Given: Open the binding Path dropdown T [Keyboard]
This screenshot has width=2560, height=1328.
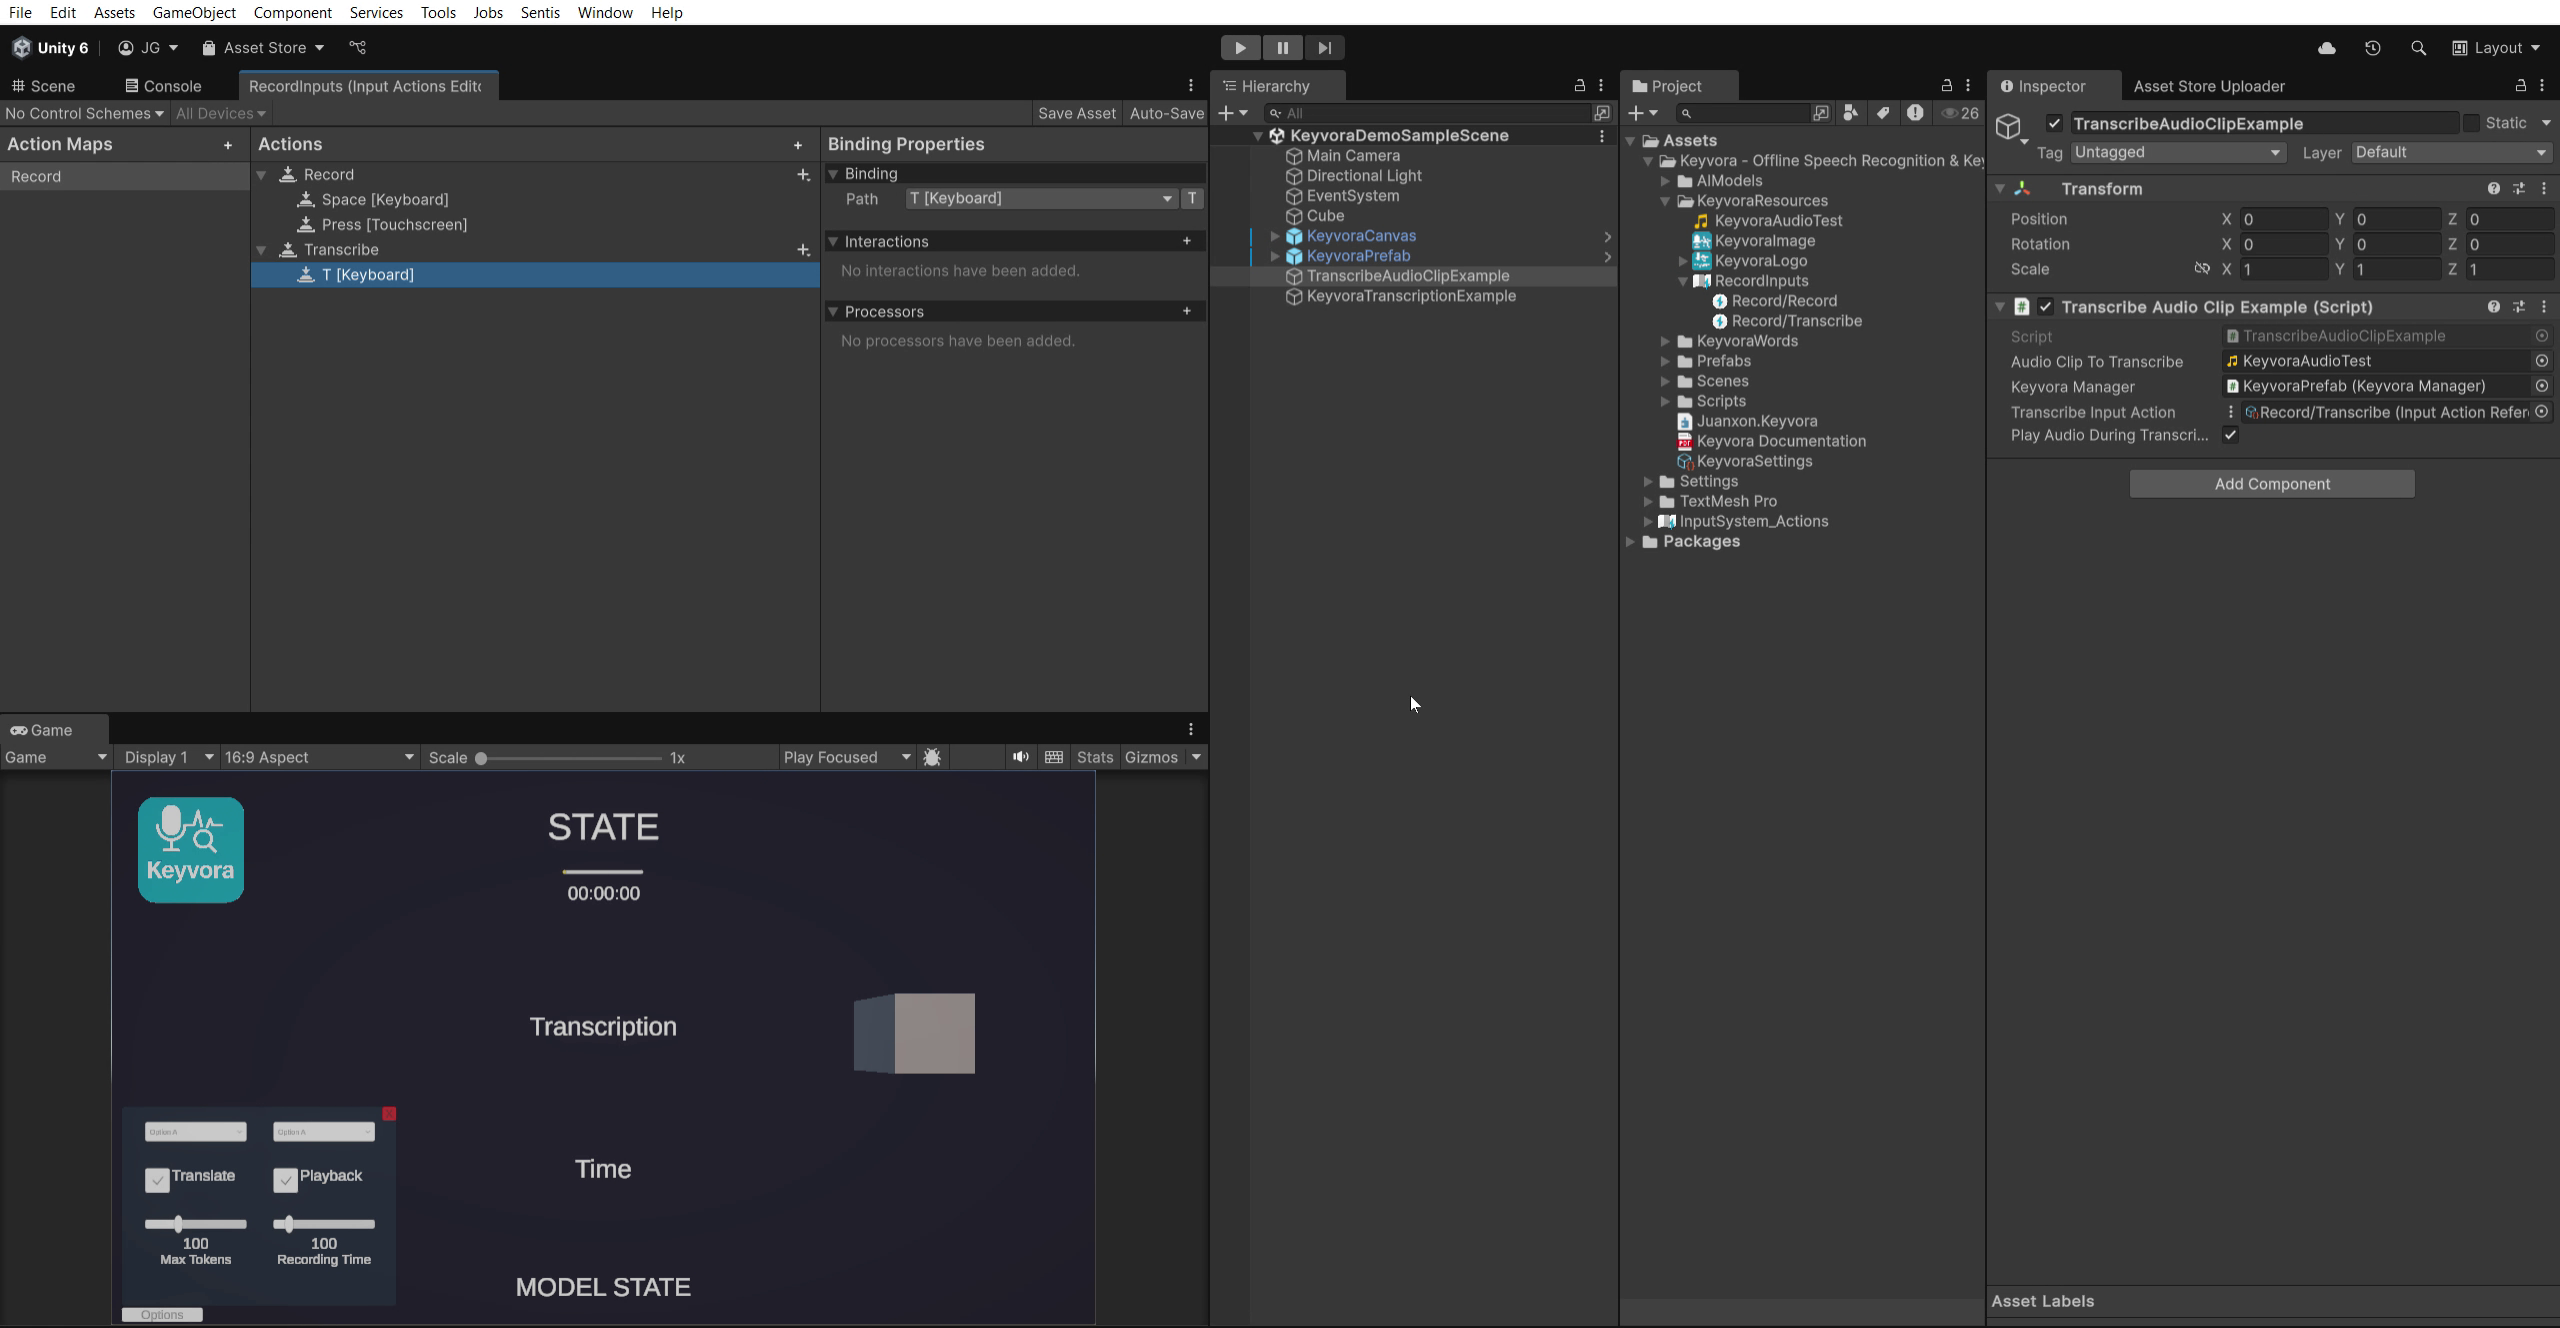Looking at the screenshot, I should click(x=1041, y=198).
